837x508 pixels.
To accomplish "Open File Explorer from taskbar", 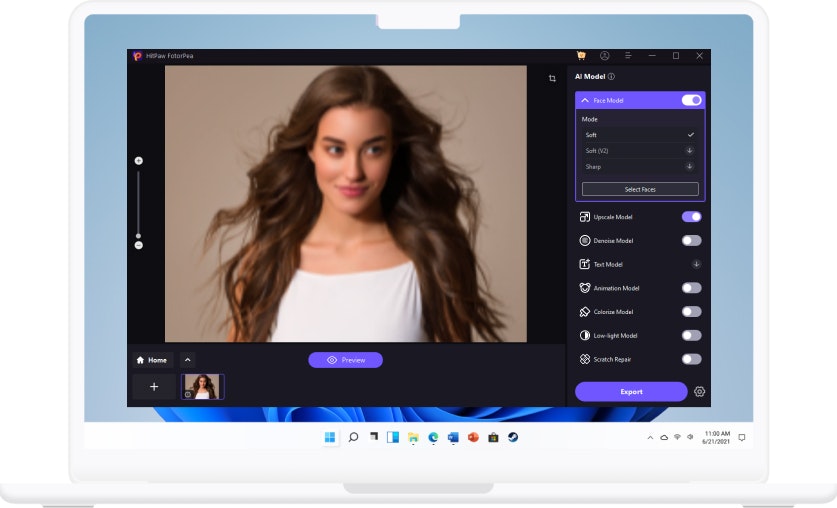I will (413, 438).
